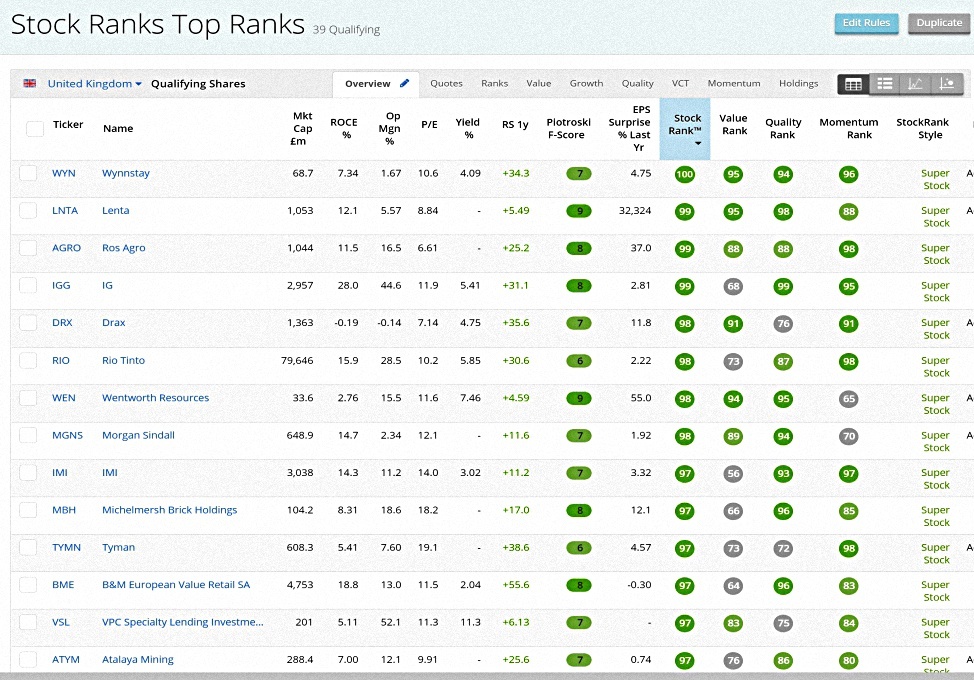The height and width of the screenshot is (680, 974).
Task: Open the line chart view icon
Action: pos(916,84)
